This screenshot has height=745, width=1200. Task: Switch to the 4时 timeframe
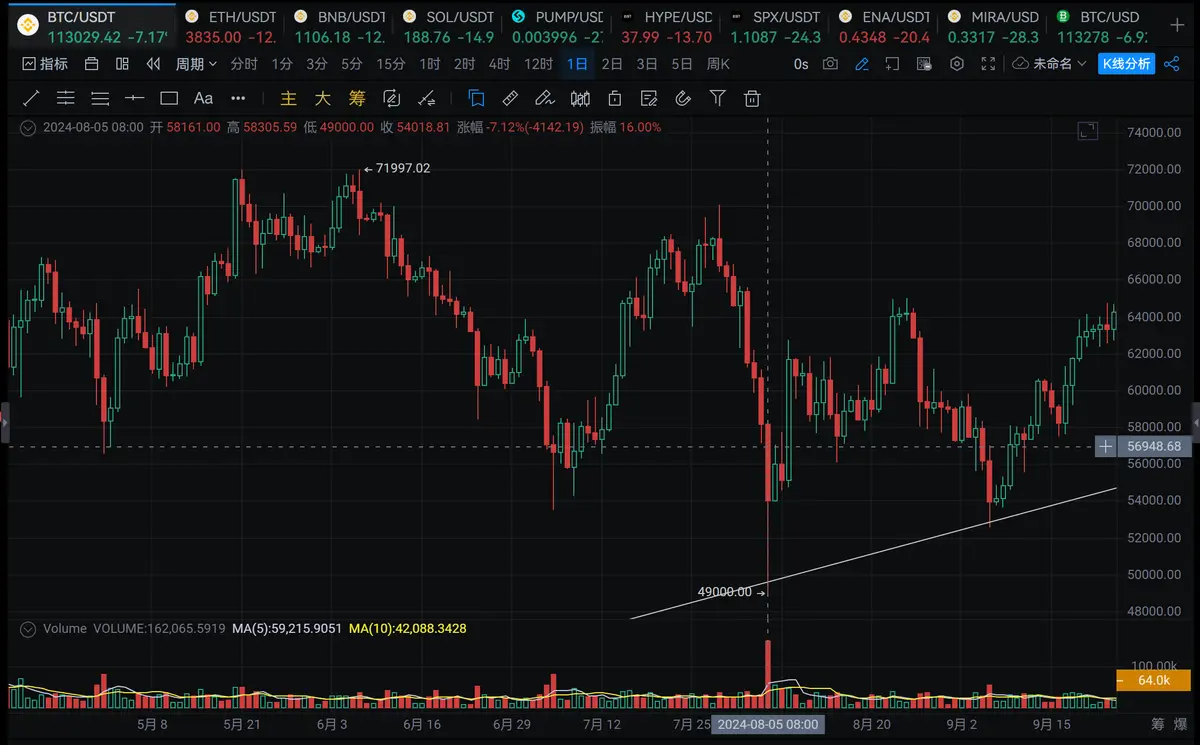(x=499, y=64)
